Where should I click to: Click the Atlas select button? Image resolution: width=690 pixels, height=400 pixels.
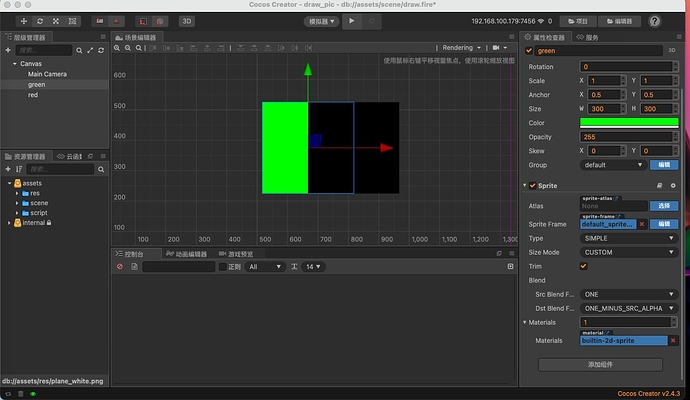click(x=664, y=206)
